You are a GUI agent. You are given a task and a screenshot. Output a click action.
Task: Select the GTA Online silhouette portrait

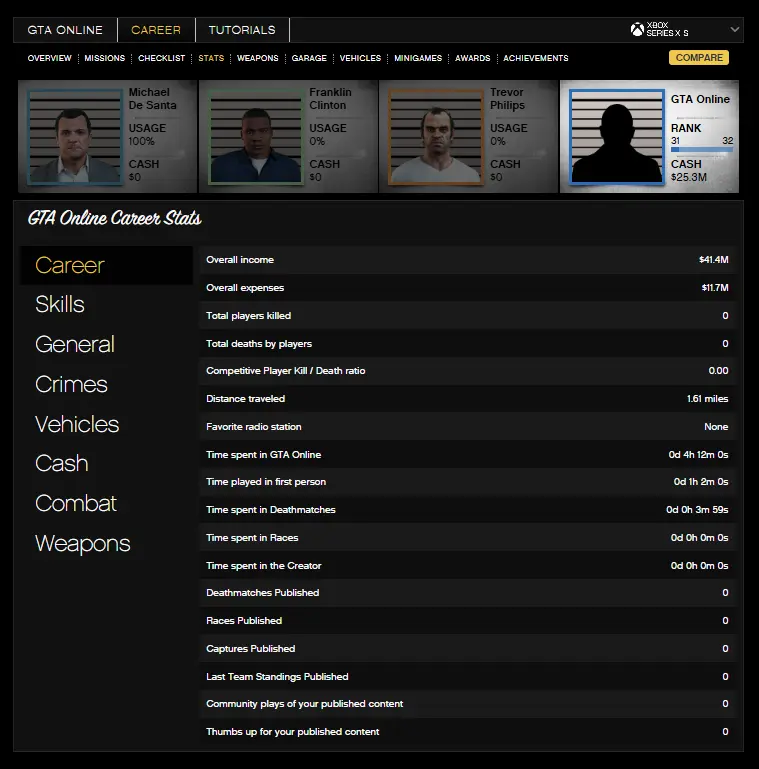(617, 136)
